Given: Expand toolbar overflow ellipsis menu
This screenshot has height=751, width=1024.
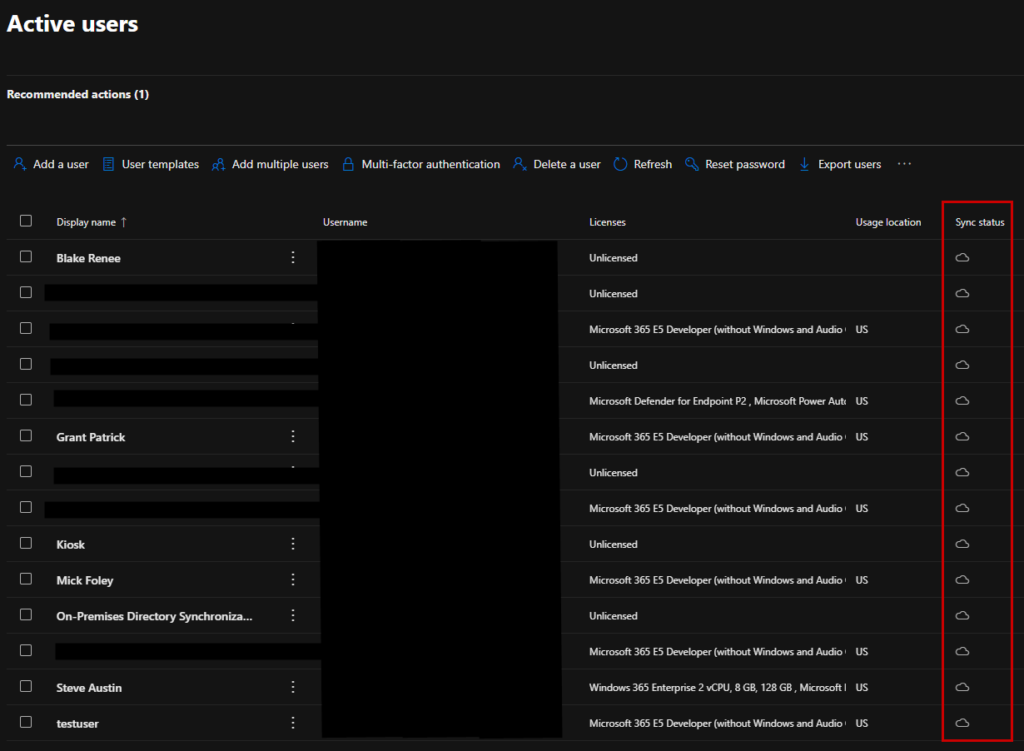Looking at the screenshot, I should [x=904, y=164].
